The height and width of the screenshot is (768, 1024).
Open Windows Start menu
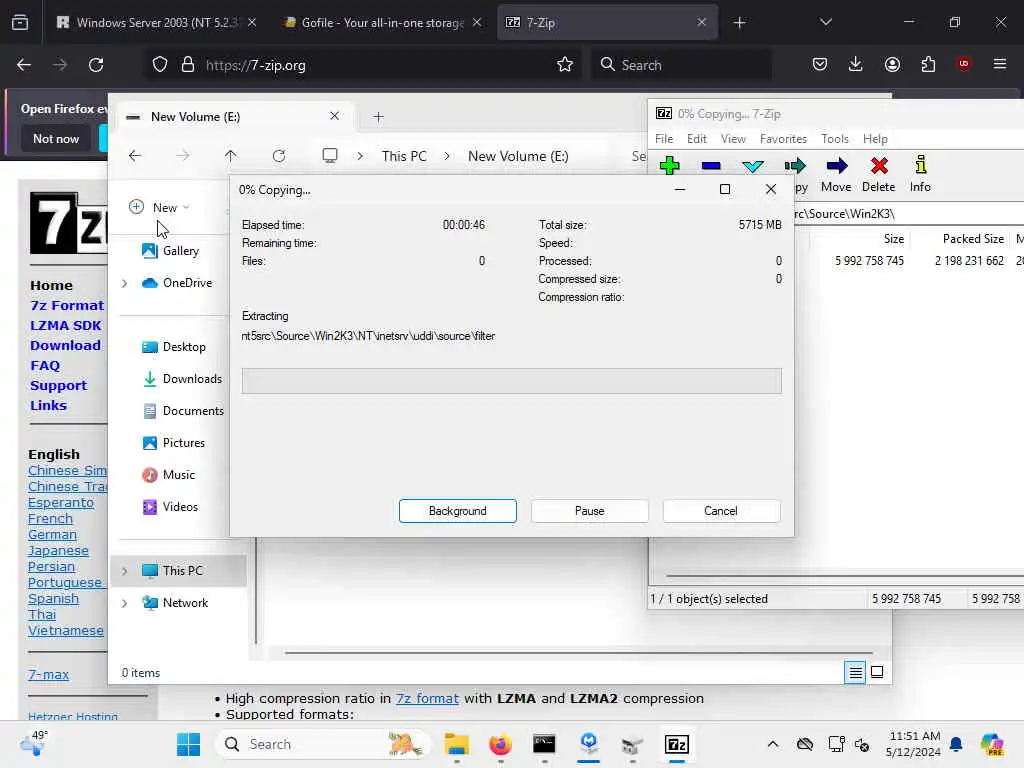tap(189, 744)
